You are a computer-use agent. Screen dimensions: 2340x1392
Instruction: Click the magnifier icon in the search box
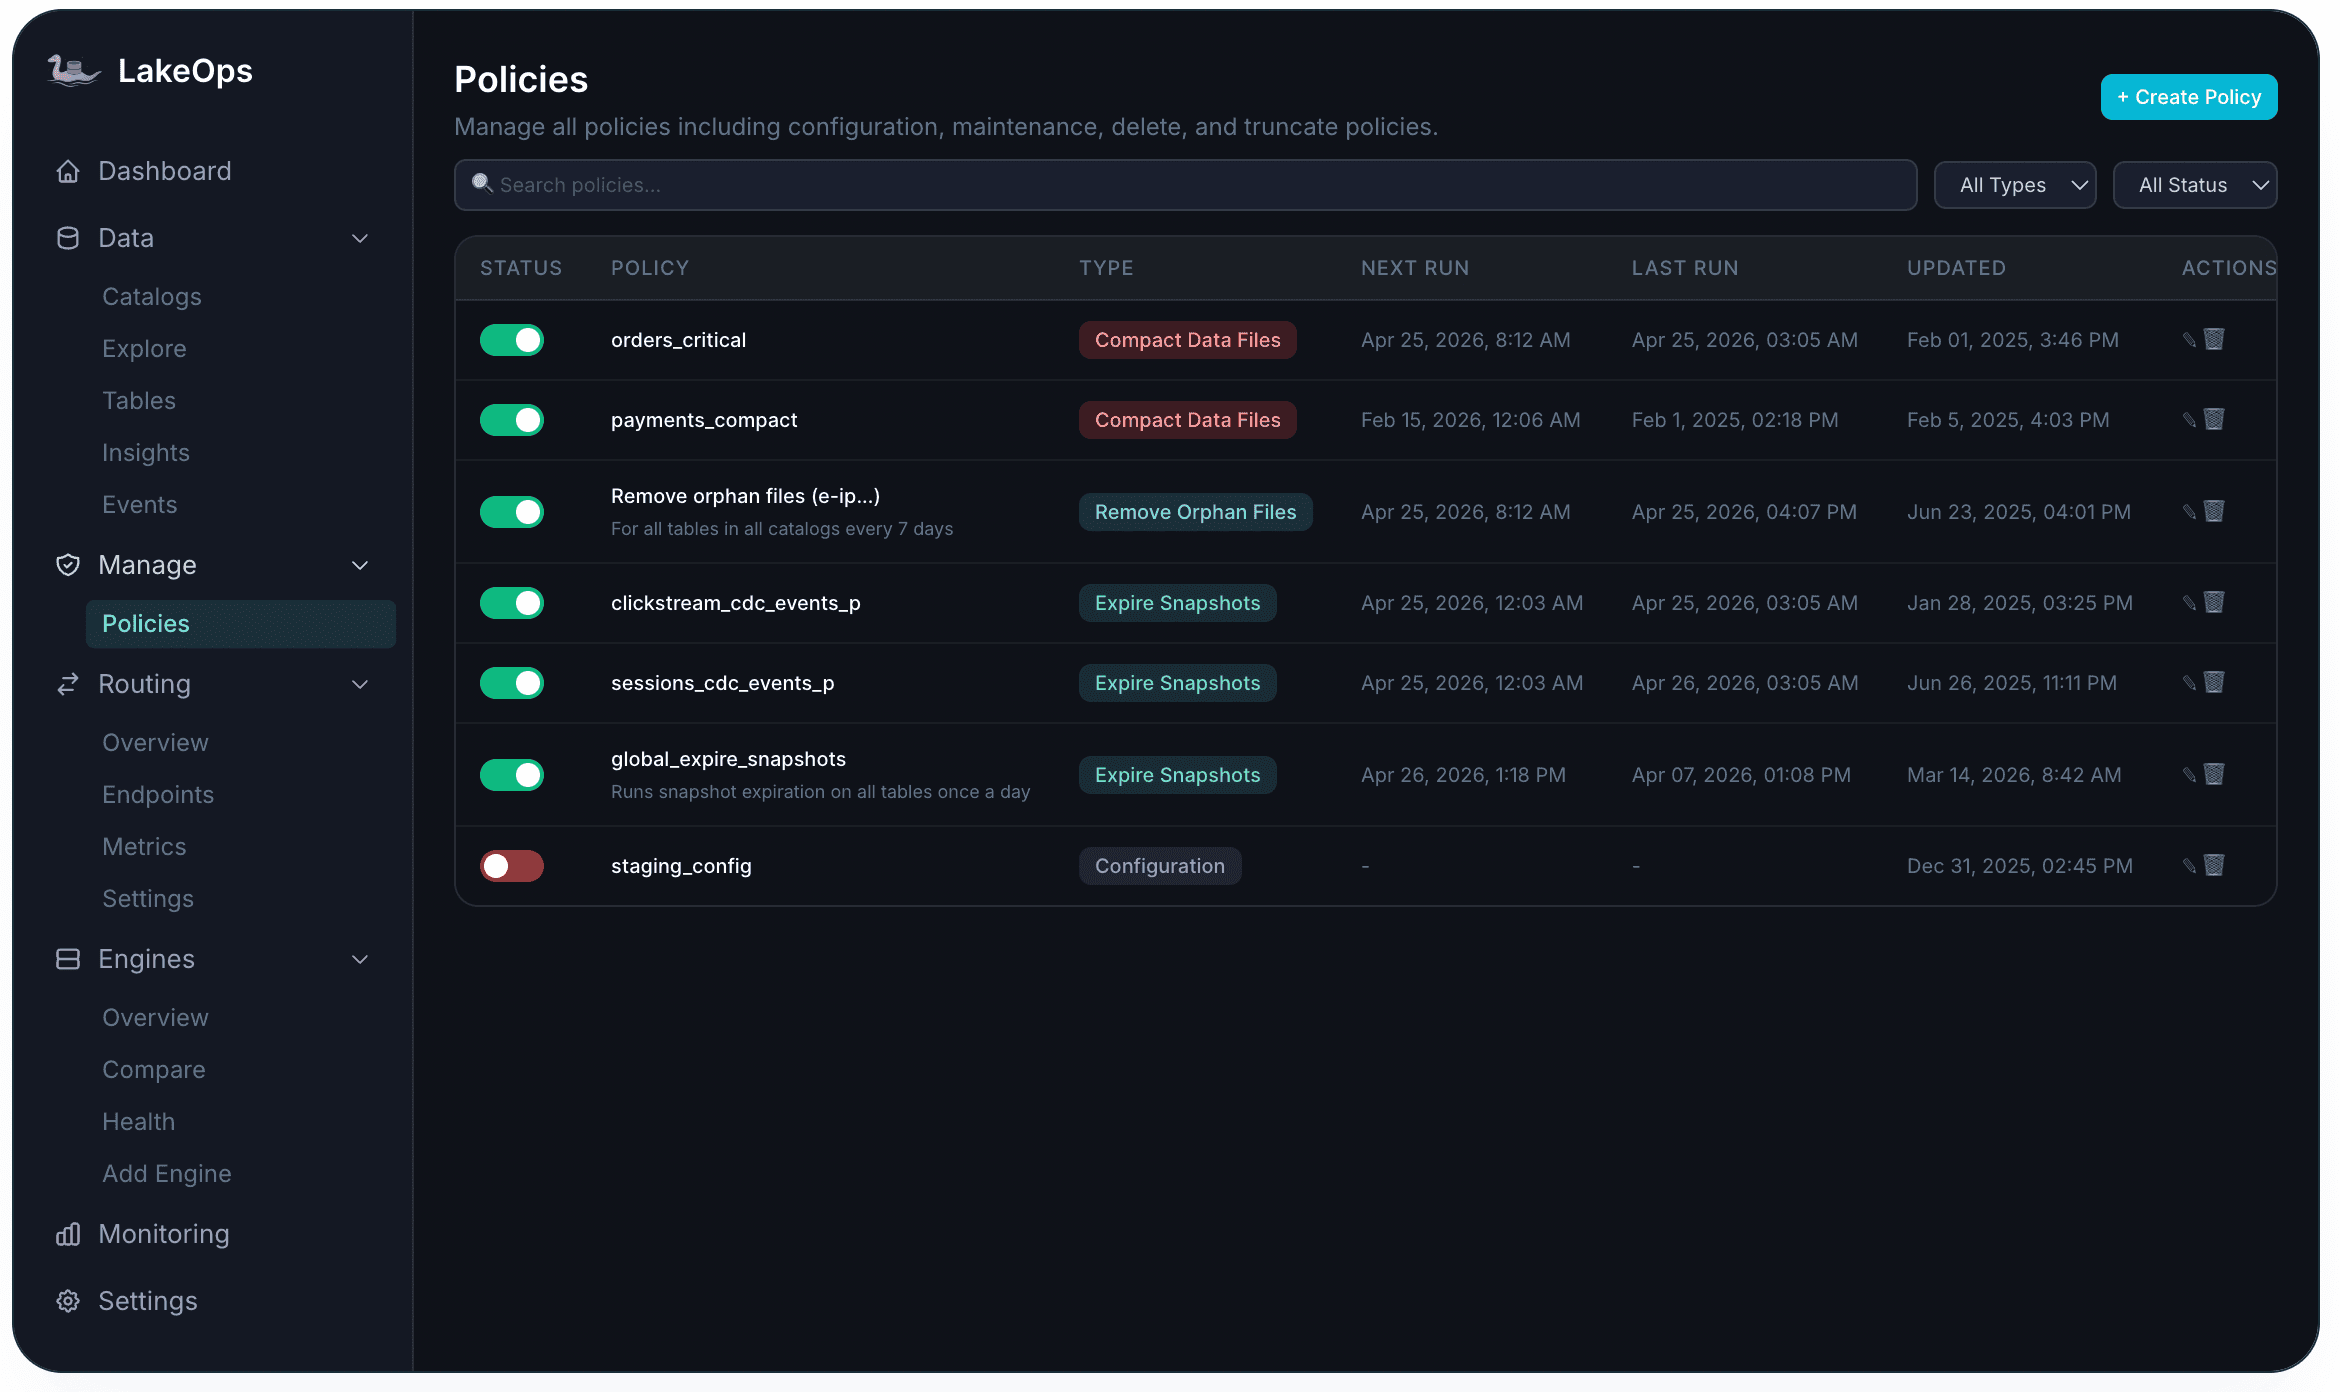(x=482, y=184)
